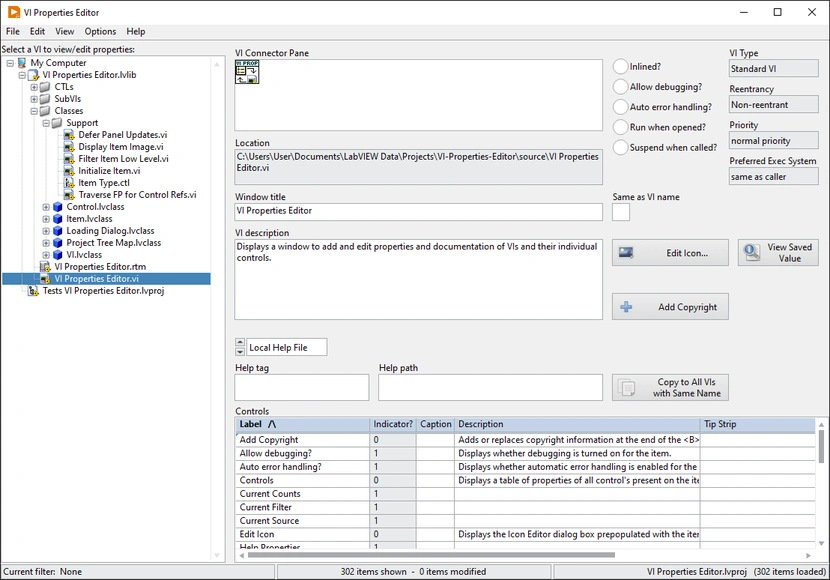Click the Traverse FP for Control Refs.vi icon

coord(69,195)
